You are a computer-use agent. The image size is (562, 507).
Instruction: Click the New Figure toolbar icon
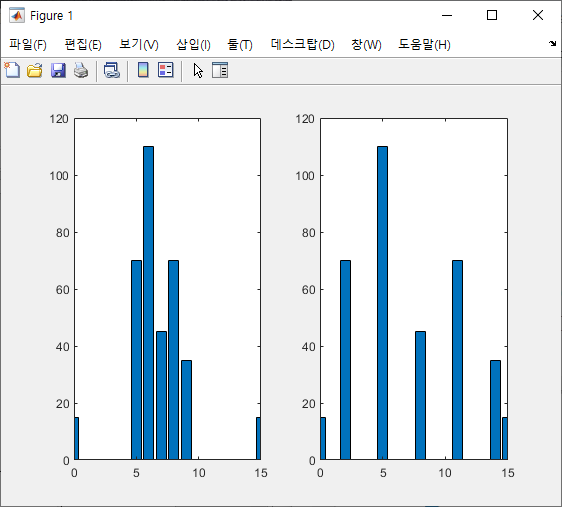click(x=12, y=70)
